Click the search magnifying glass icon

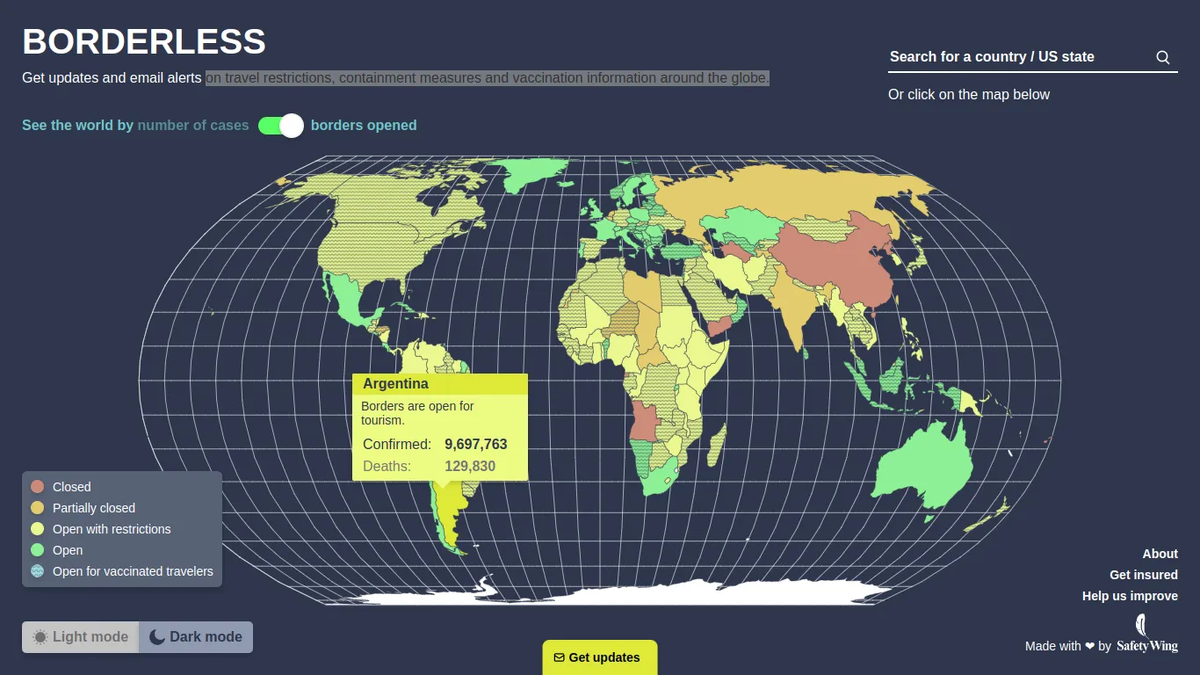coord(1162,57)
